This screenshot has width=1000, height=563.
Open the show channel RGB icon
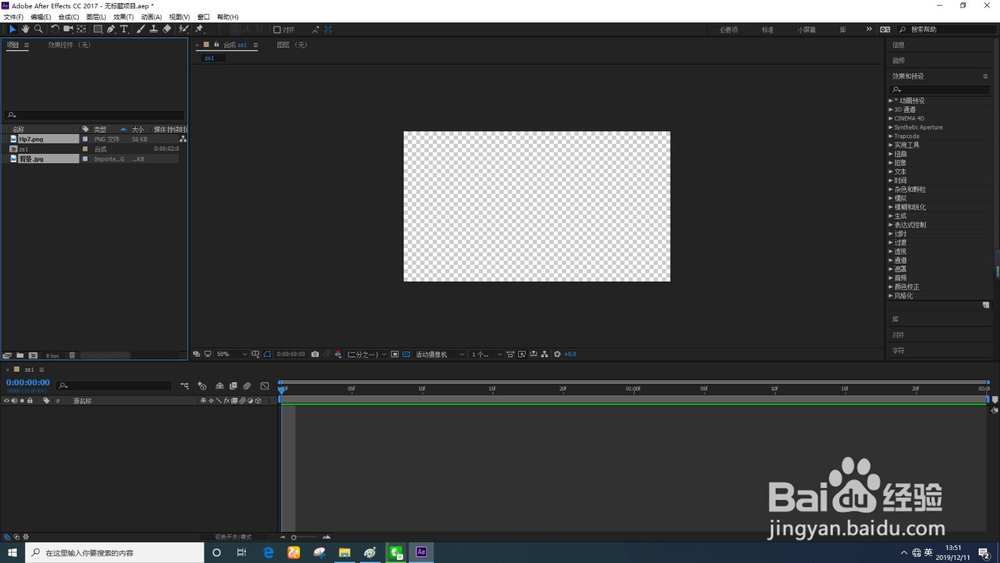tap(338, 355)
